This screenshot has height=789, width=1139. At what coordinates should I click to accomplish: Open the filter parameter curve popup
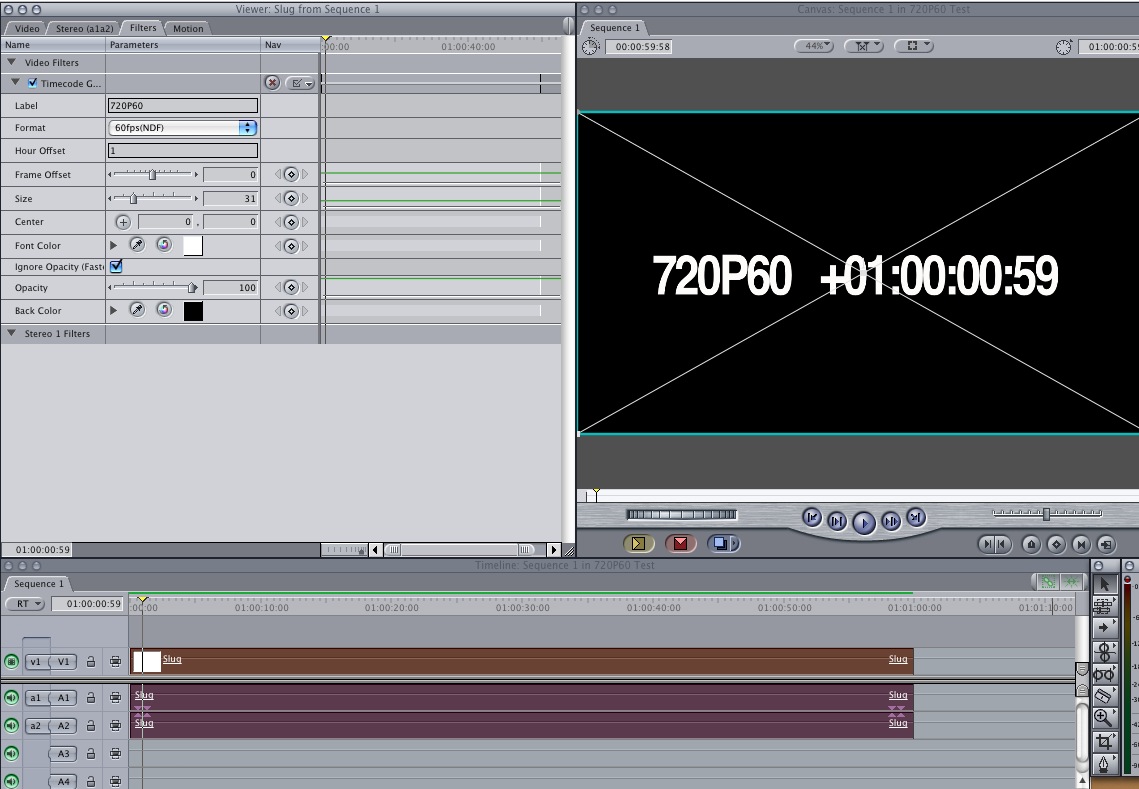(x=300, y=83)
